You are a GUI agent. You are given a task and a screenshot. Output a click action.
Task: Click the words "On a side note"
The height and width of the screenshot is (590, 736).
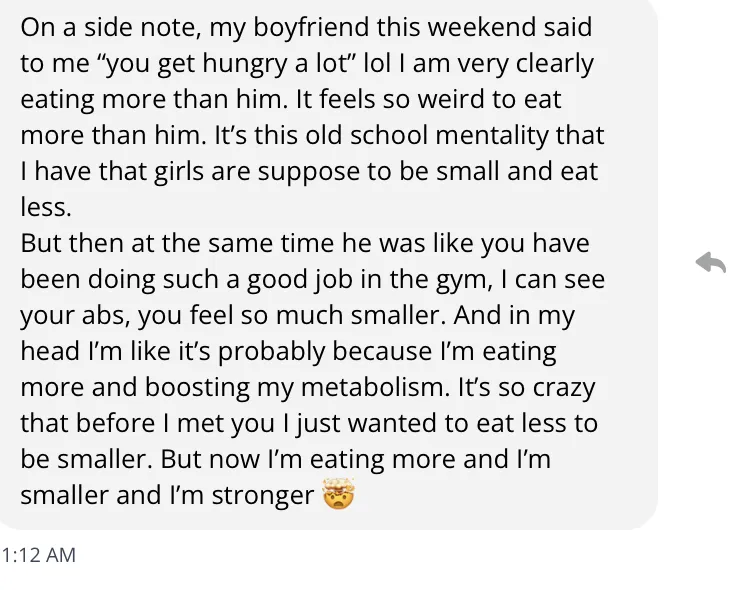click(x=111, y=27)
